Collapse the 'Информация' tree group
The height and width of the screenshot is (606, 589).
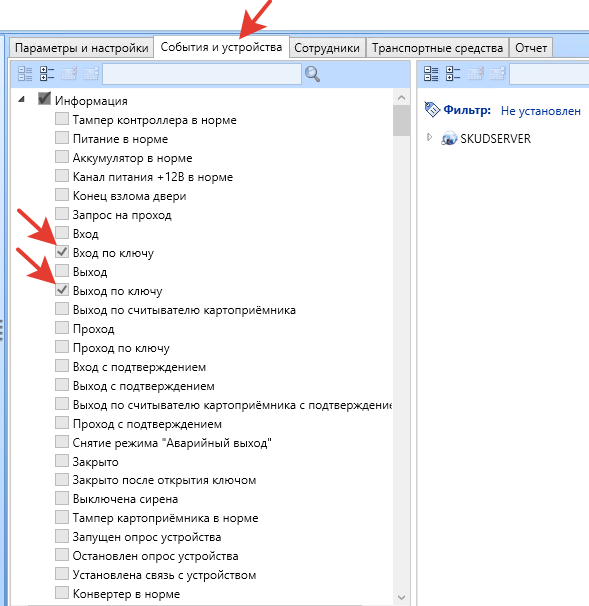(22, 99)
